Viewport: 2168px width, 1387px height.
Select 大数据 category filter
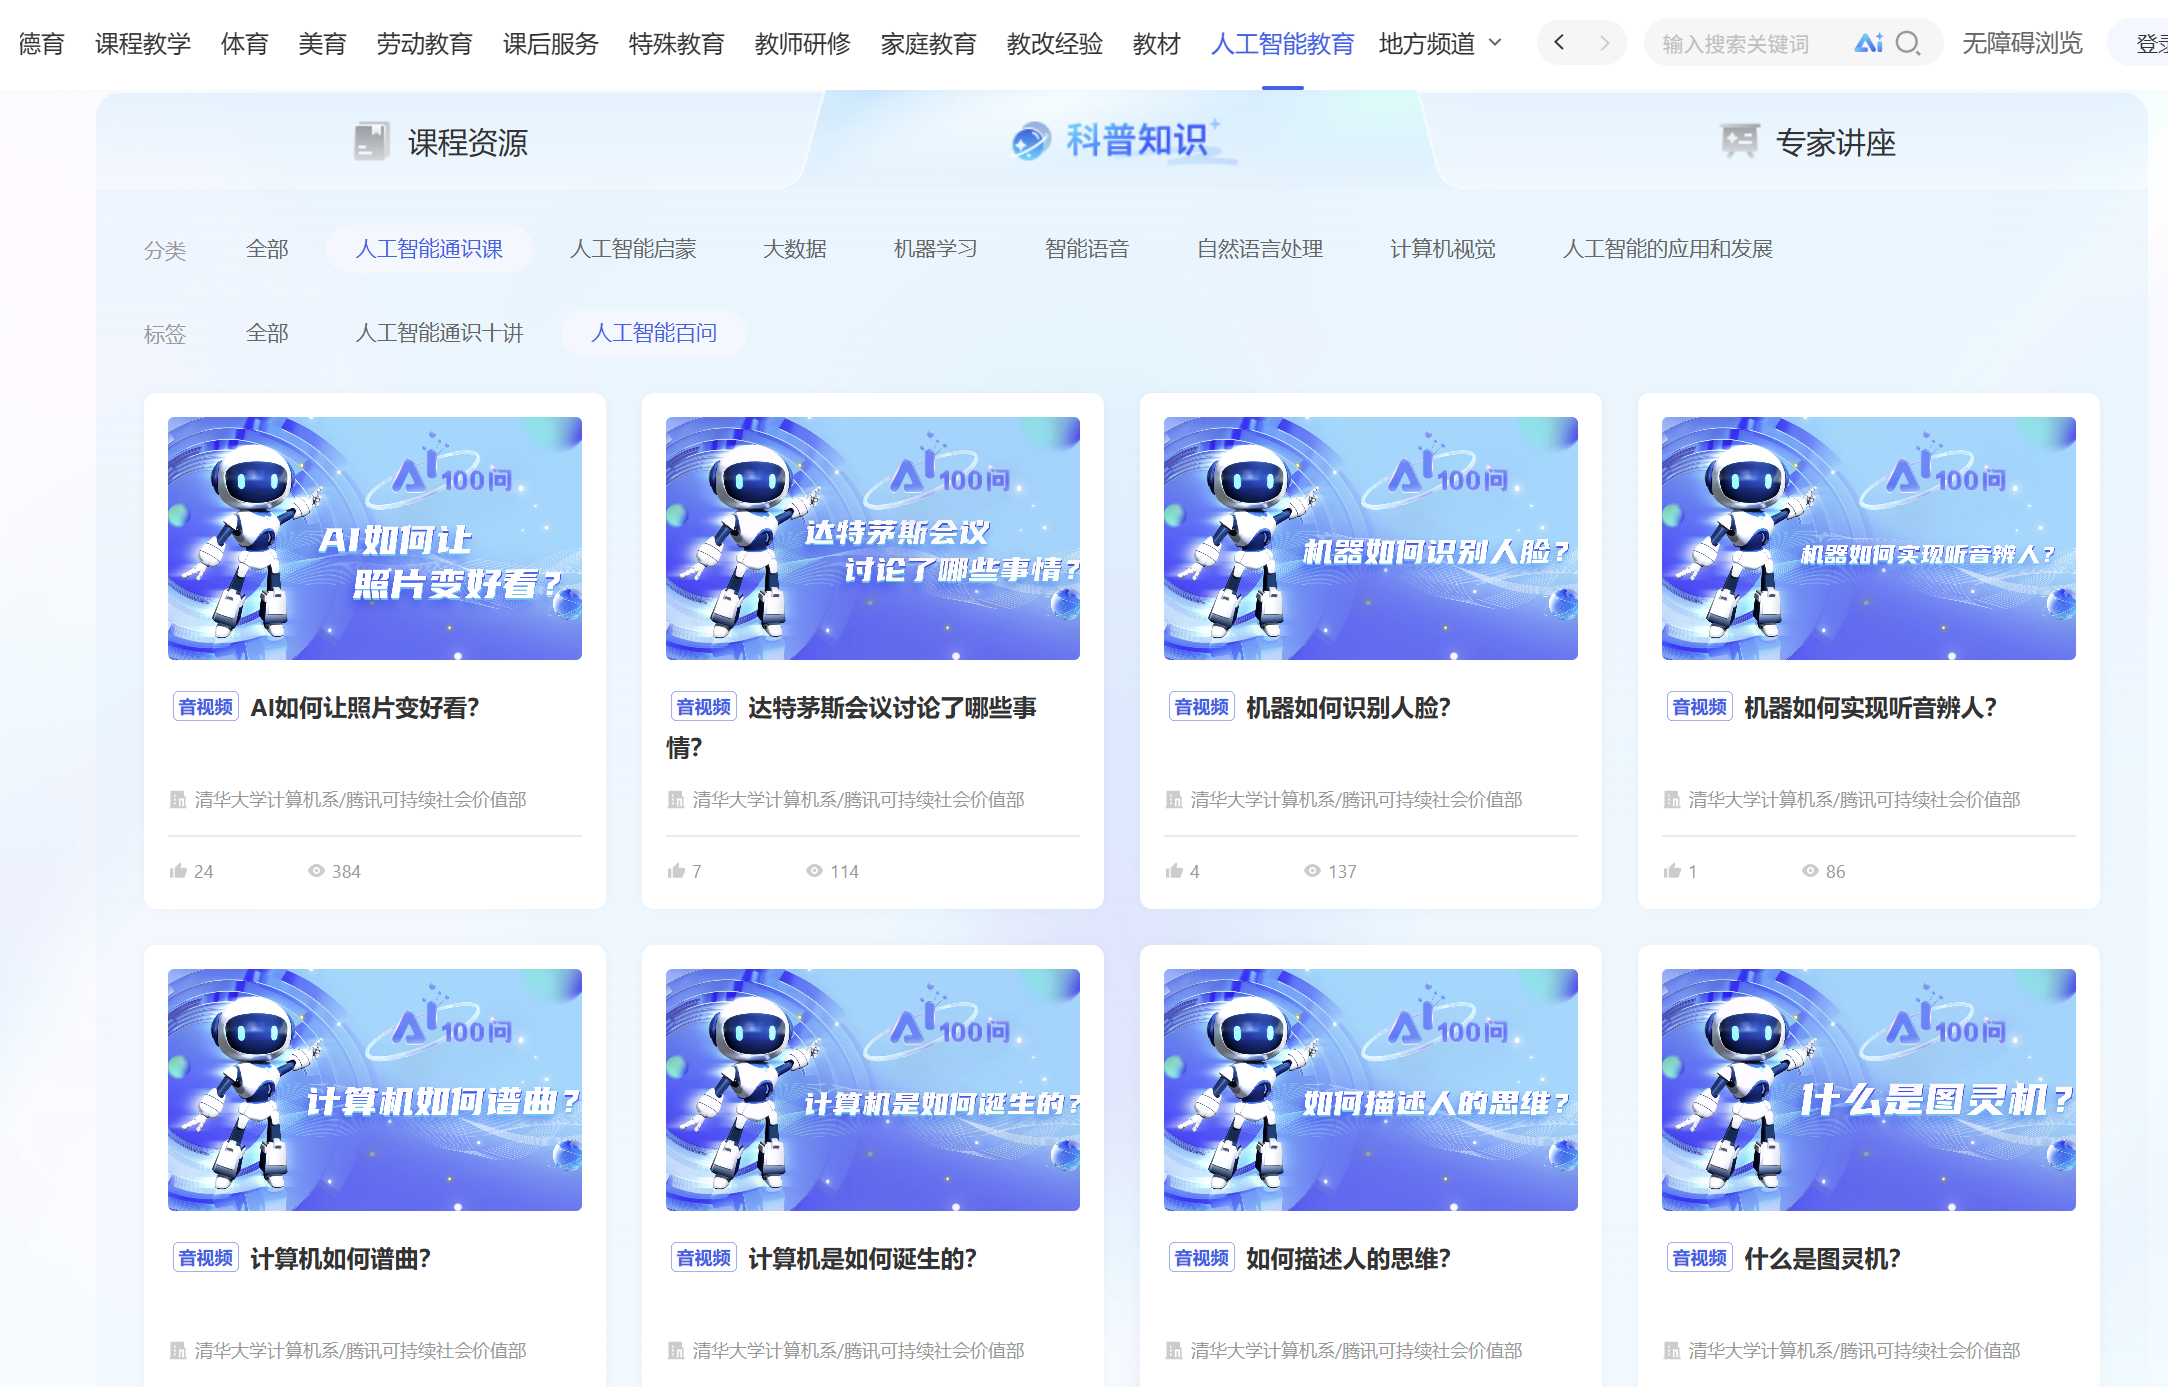[x=794, y=249]
